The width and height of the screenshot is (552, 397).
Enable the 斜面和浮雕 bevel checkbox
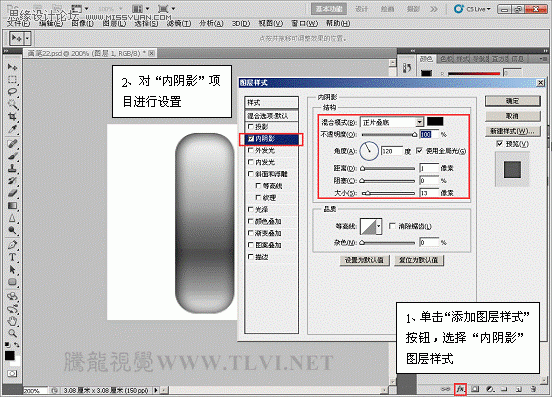click(251, 174)
